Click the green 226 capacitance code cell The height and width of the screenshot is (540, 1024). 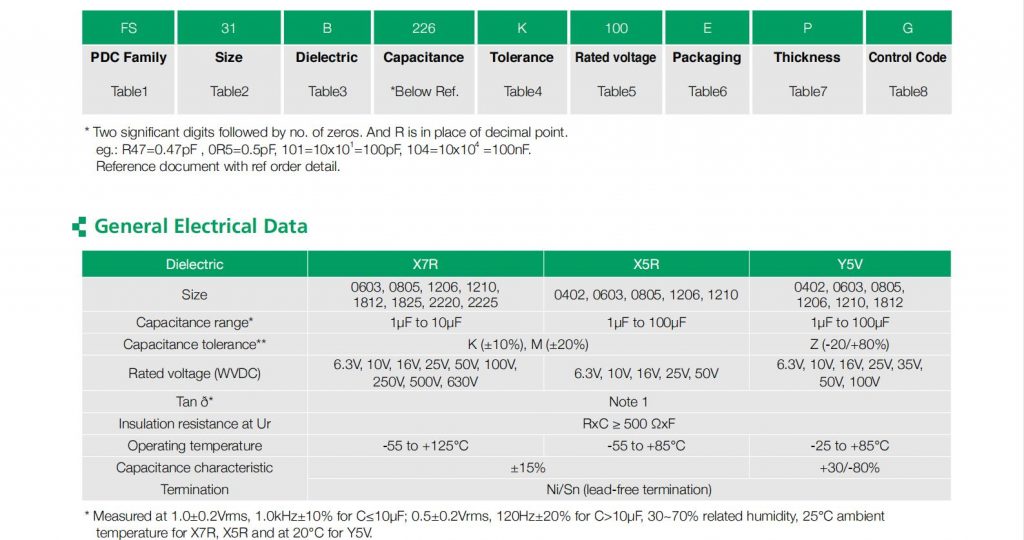(424, 28)
